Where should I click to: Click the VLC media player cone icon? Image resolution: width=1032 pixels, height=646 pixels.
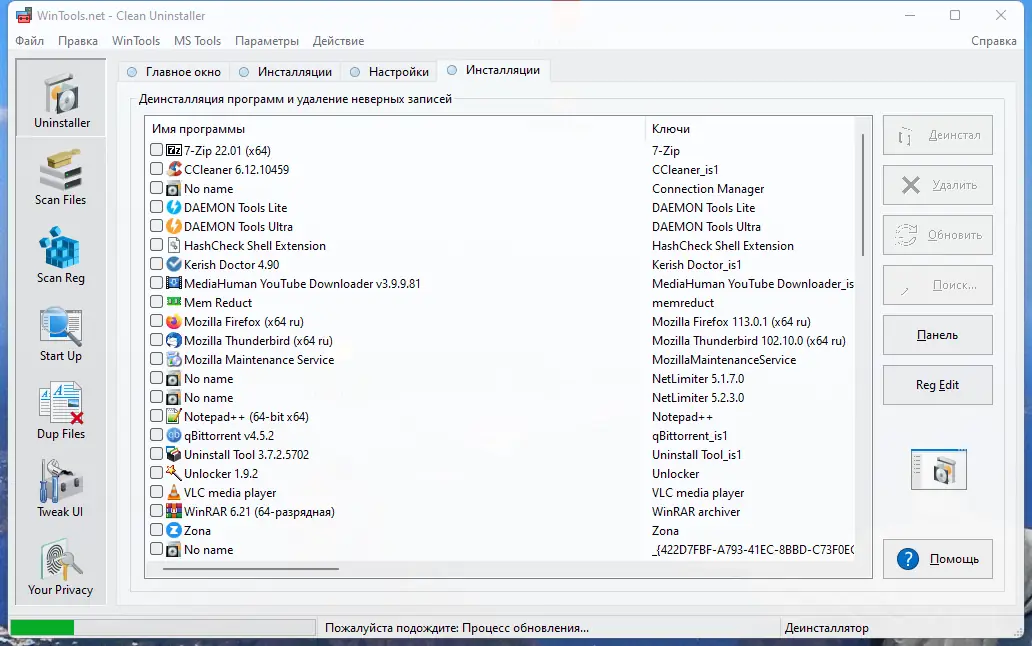[x=174, y=493]
